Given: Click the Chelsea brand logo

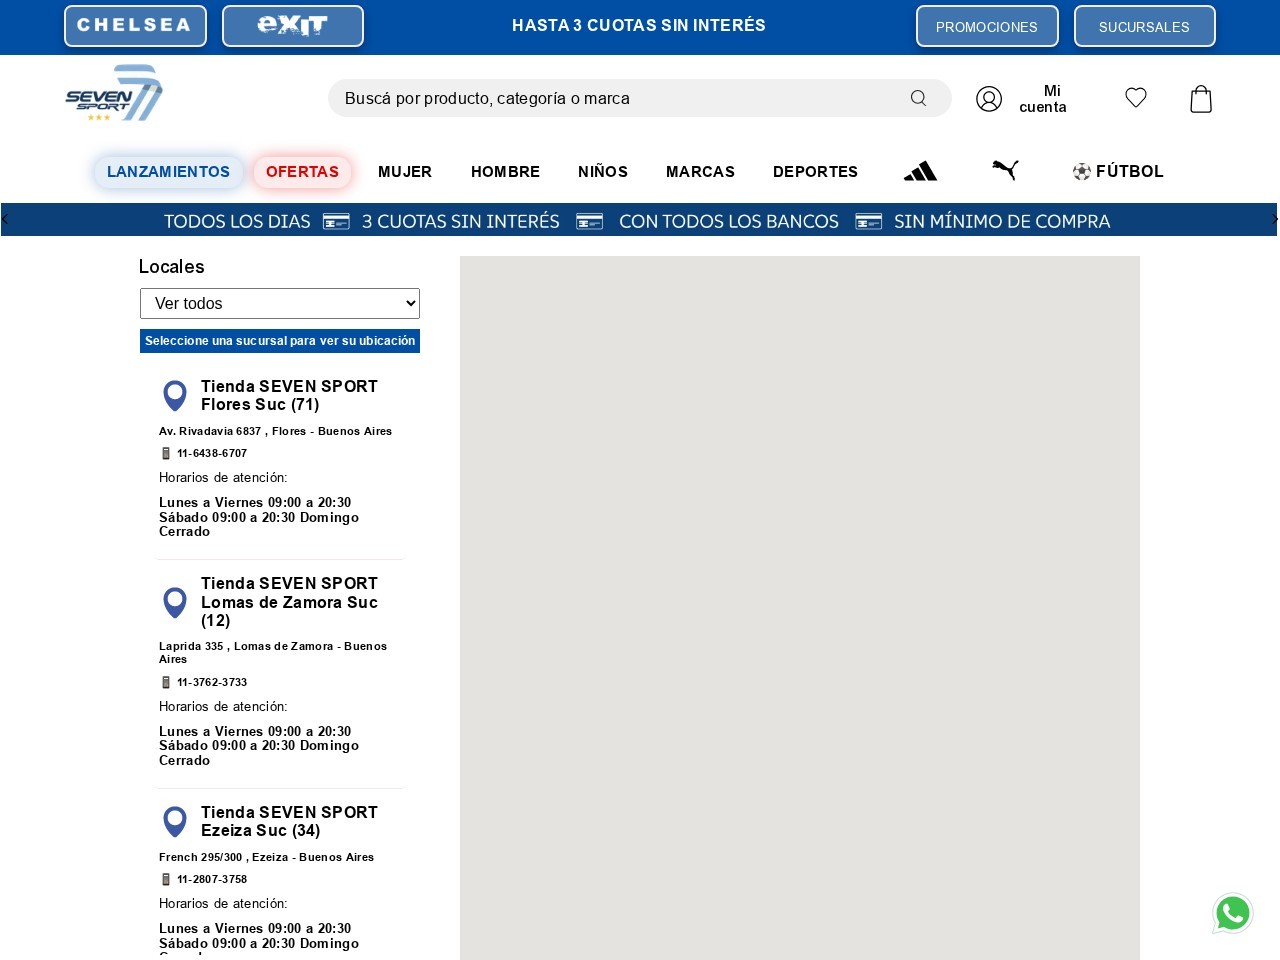Looking at the screenshot, I should point(135,26).
